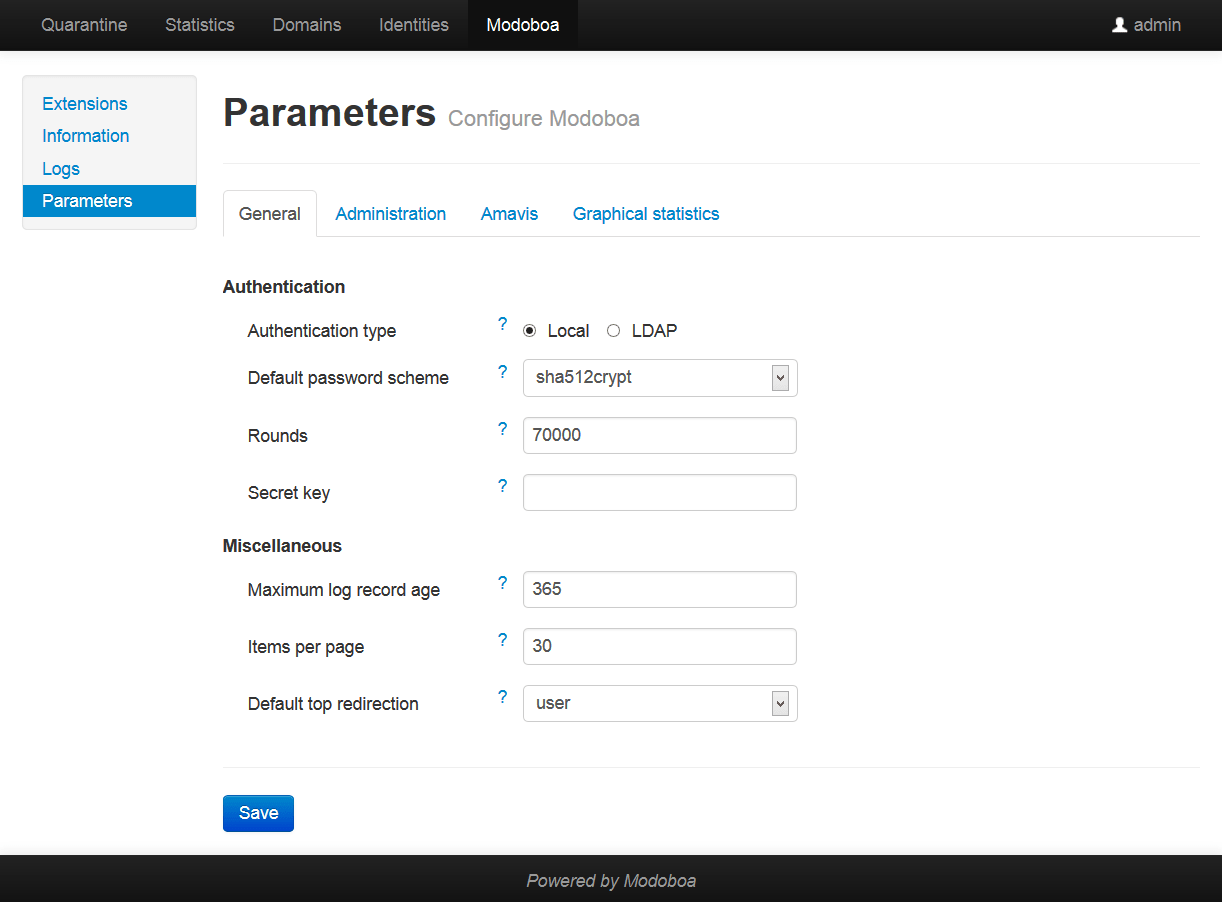The height and width of the screenshot is (902, 1222).
Task: Open help tooltip for Secret key
Action: tap(502, 486)
